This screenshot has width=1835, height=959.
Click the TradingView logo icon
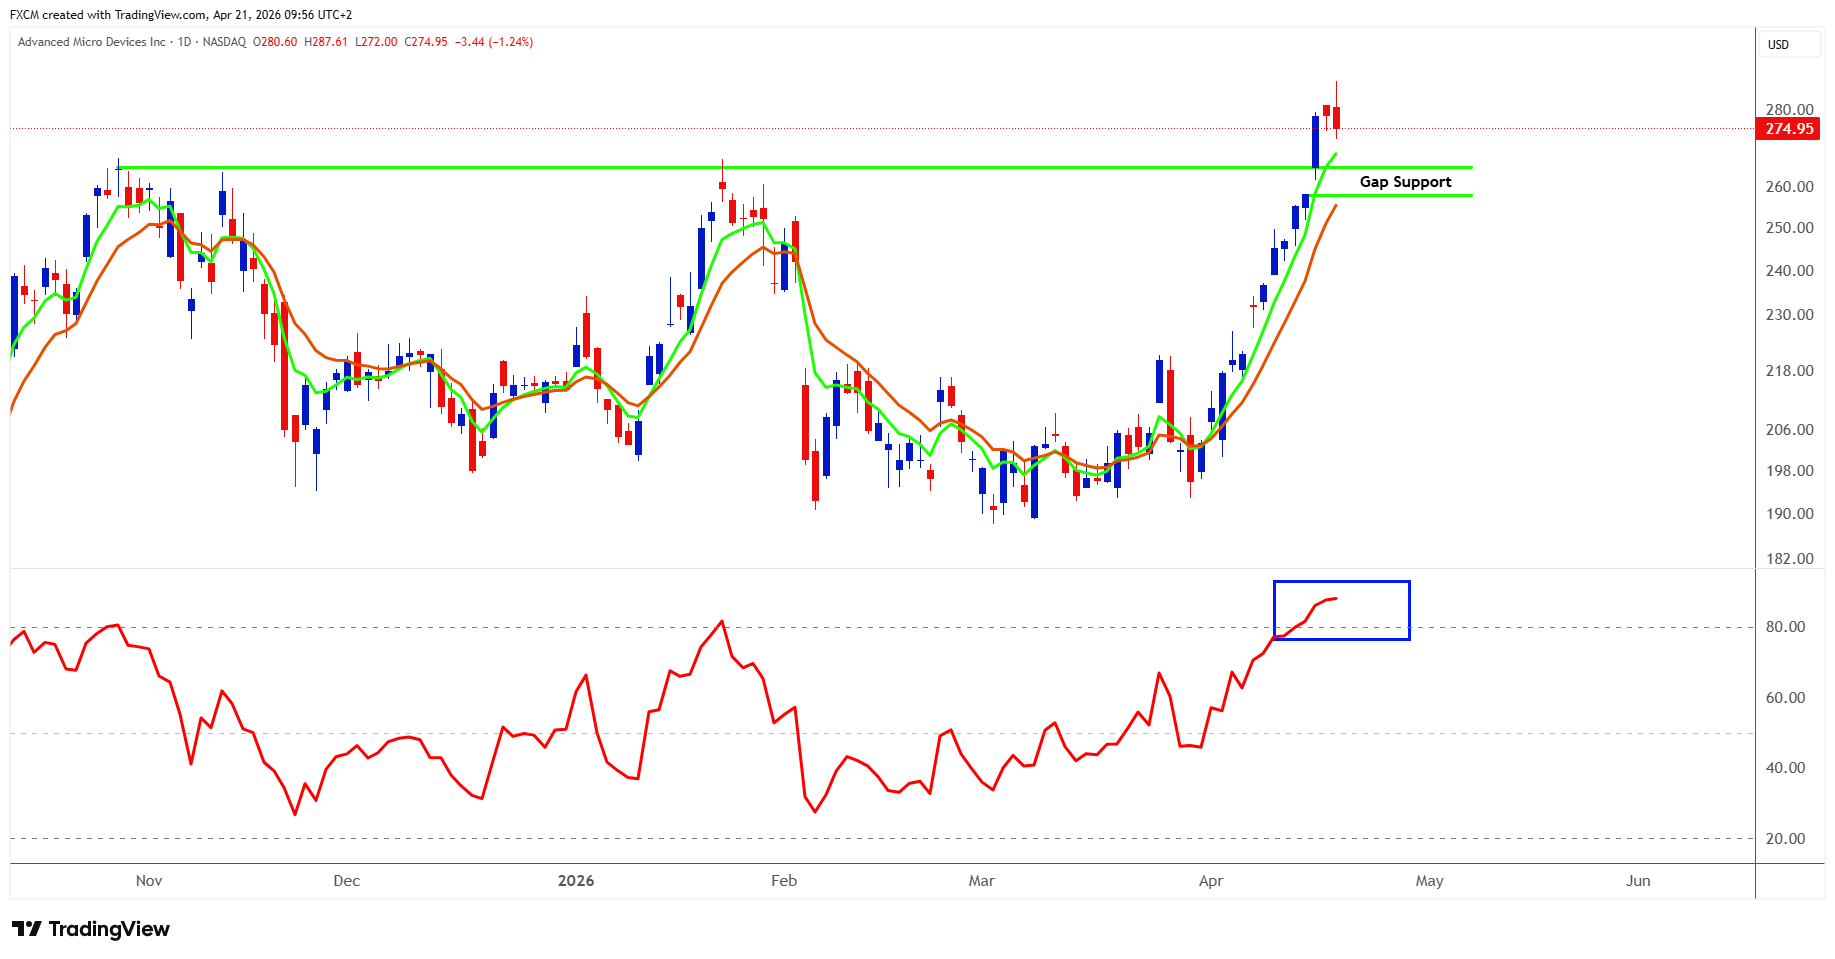pyautogui.click(x=26, y=929)
